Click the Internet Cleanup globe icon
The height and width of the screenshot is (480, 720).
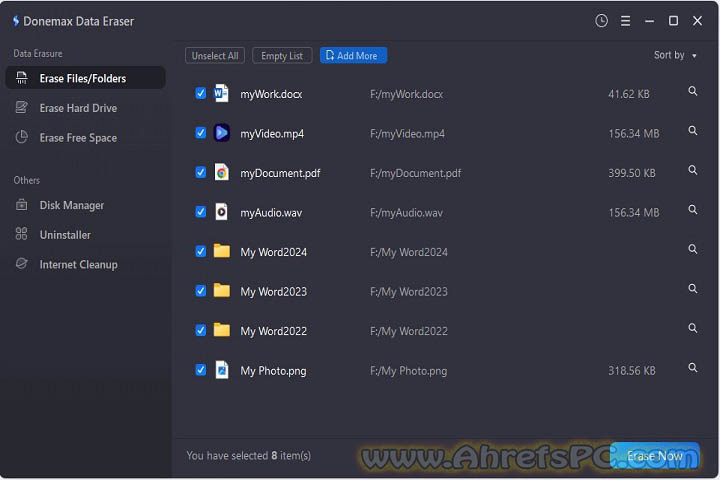coord(22,264)
